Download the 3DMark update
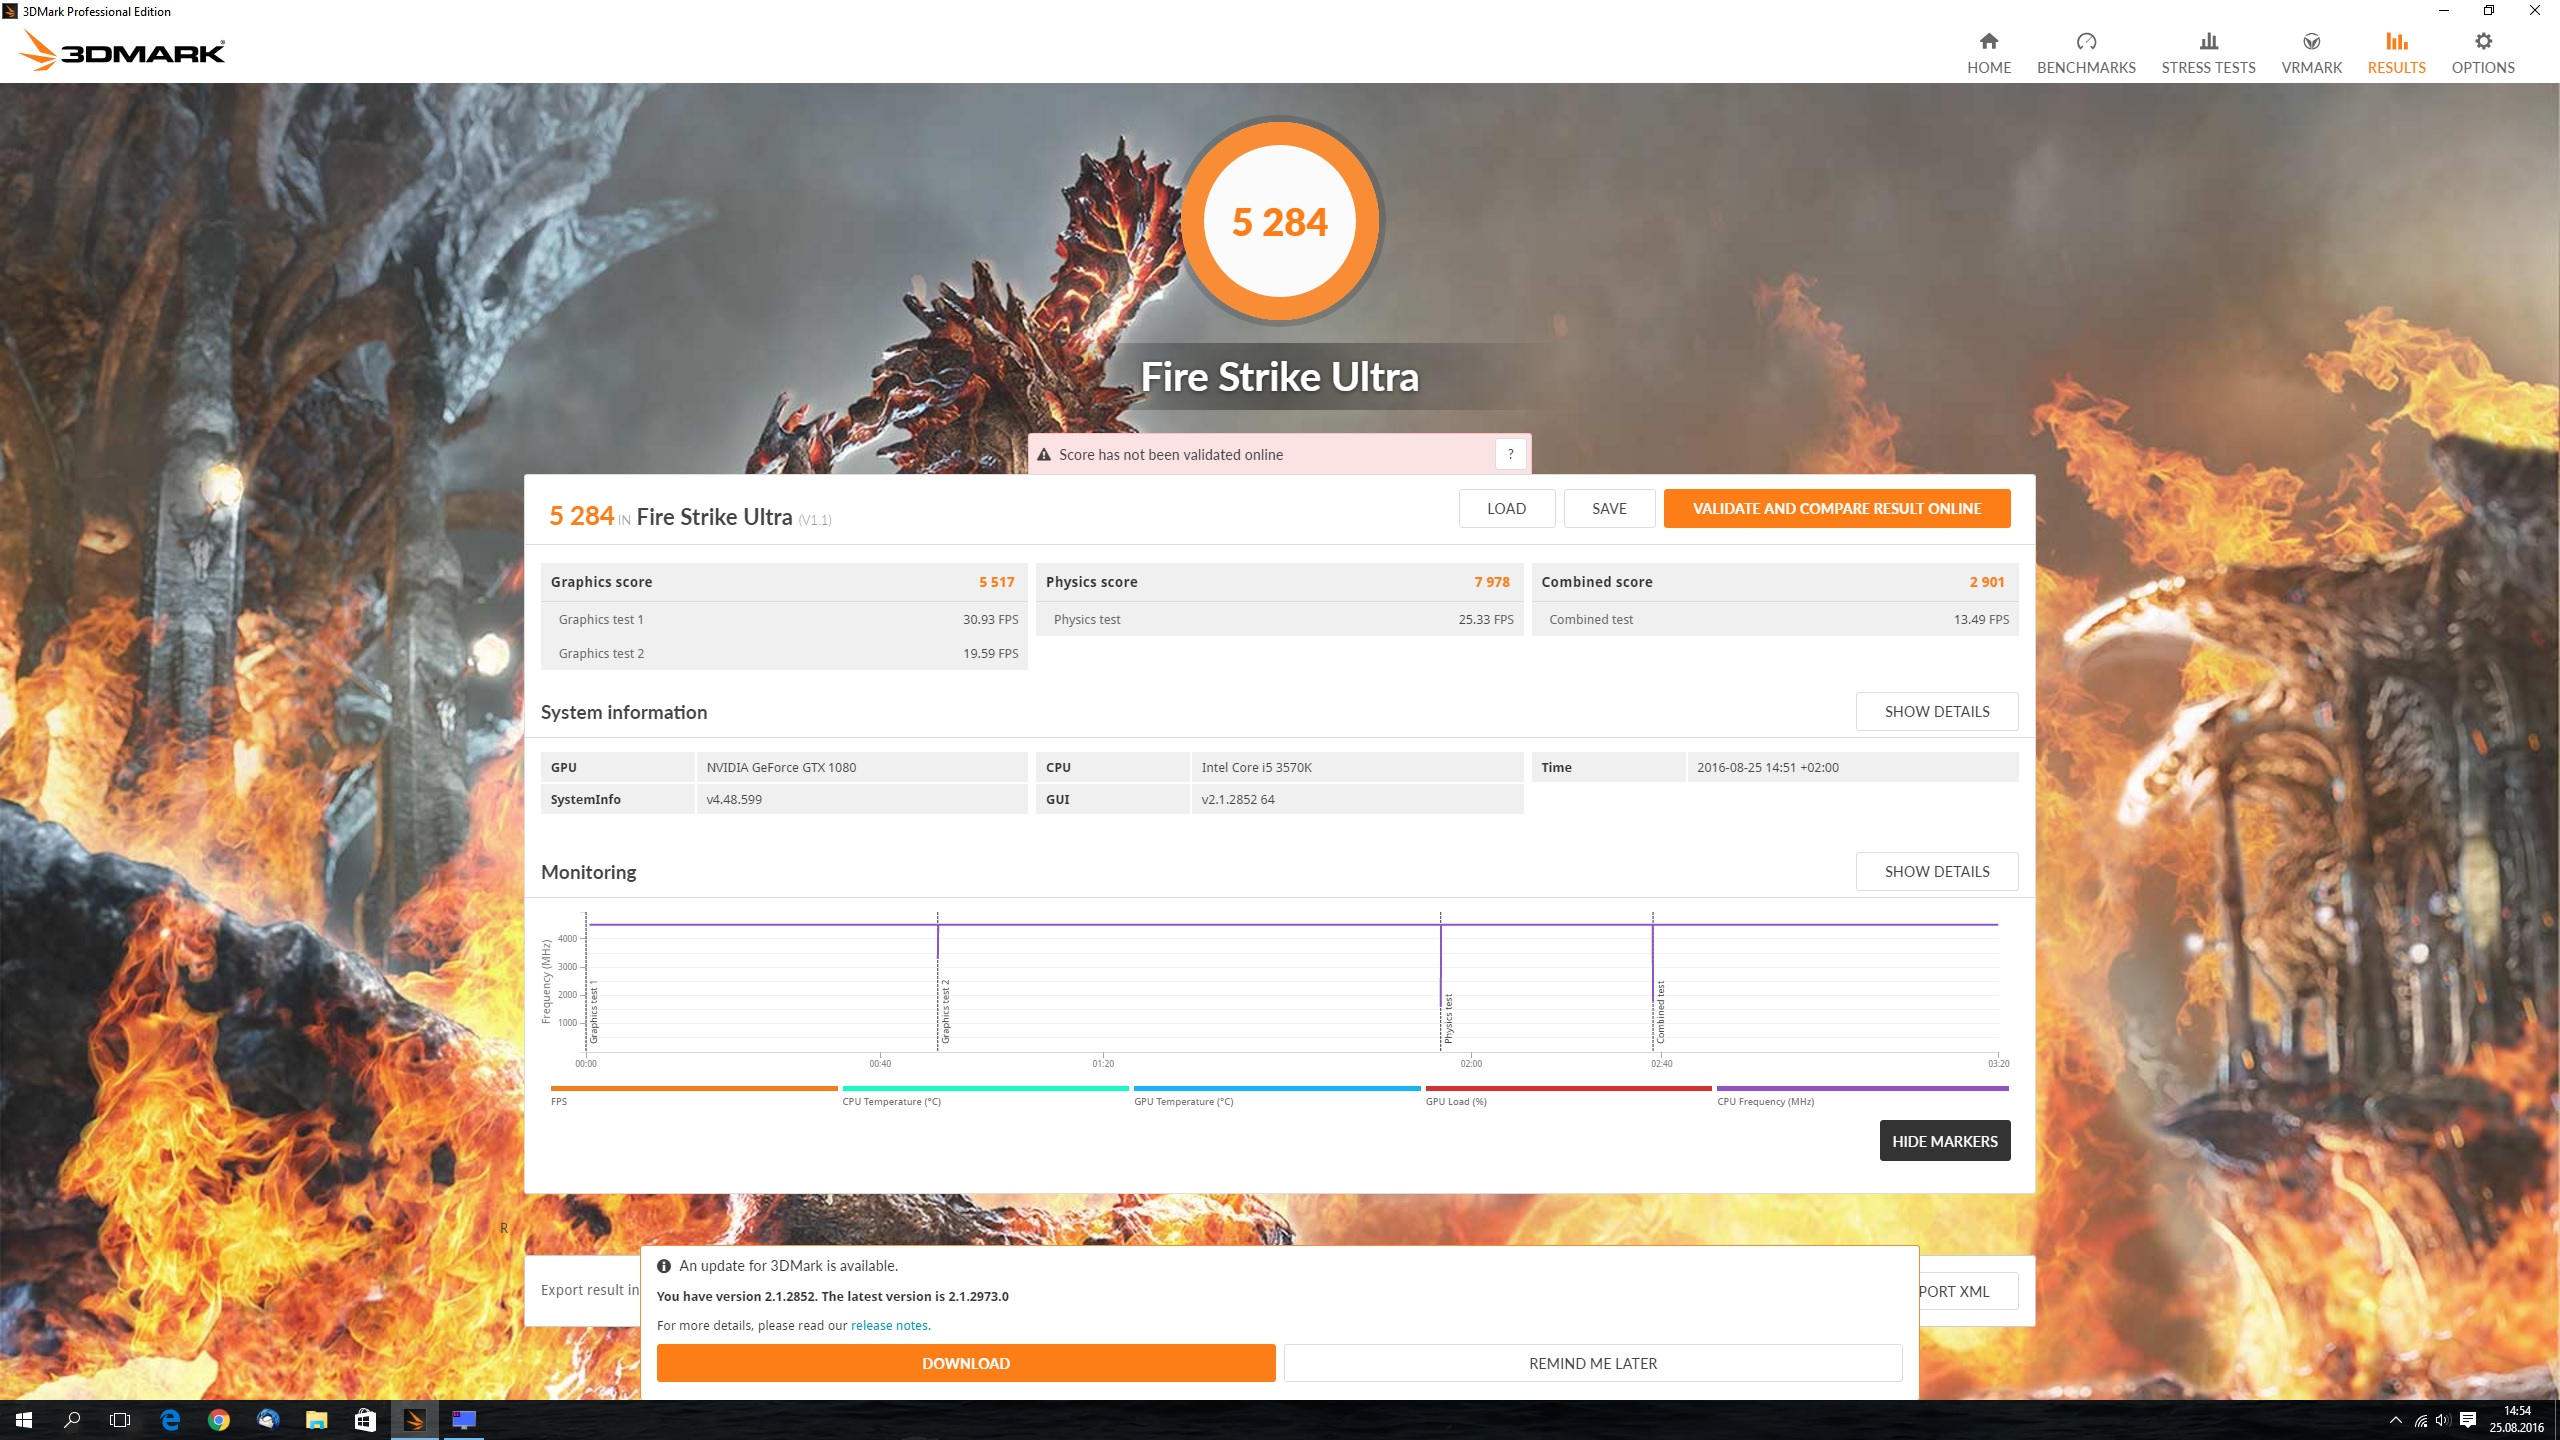Screen dimensions: 2560x1440 click(x=965, y=1363)
